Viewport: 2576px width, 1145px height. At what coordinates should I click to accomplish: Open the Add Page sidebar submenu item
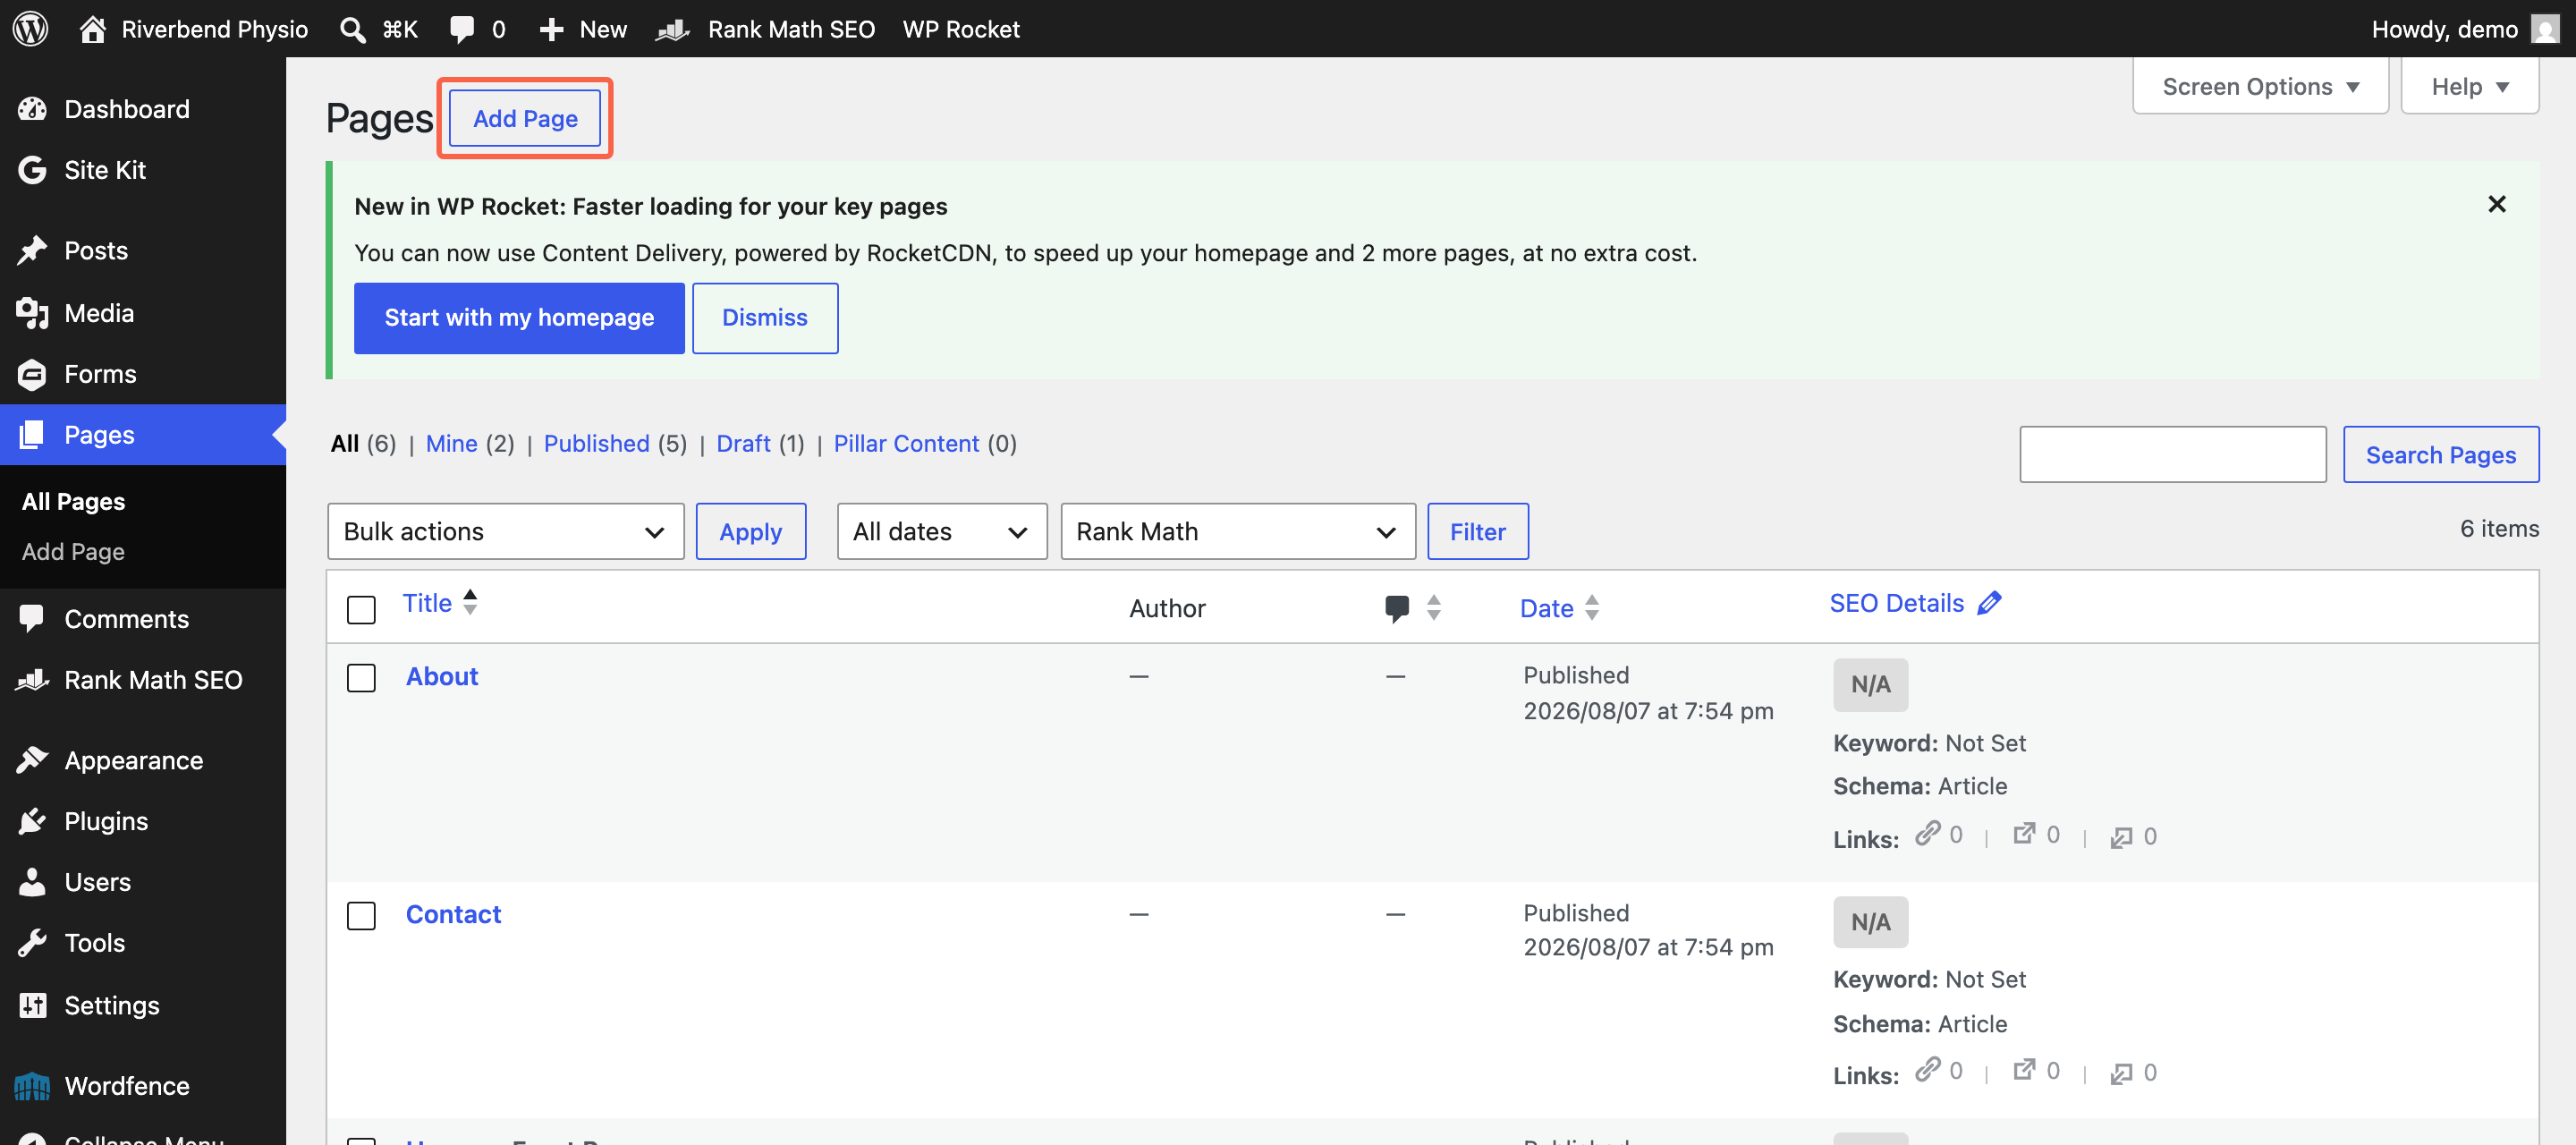tap(73, 551)
